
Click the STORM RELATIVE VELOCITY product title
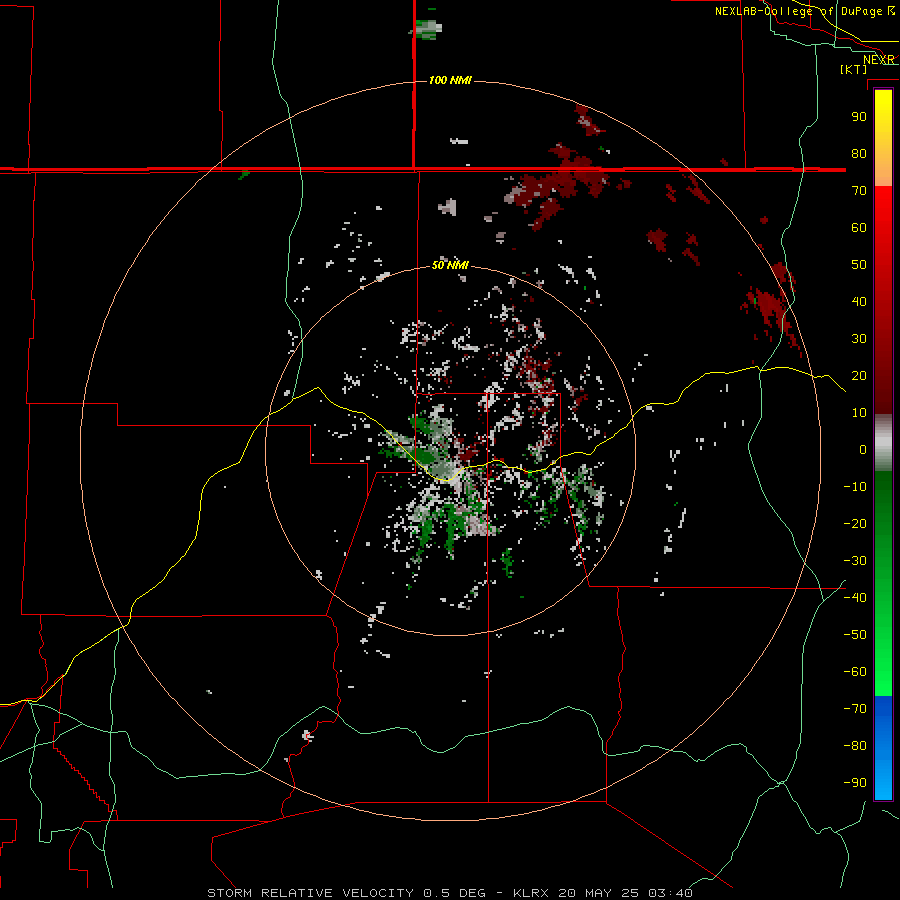click(x=311, y=893)
